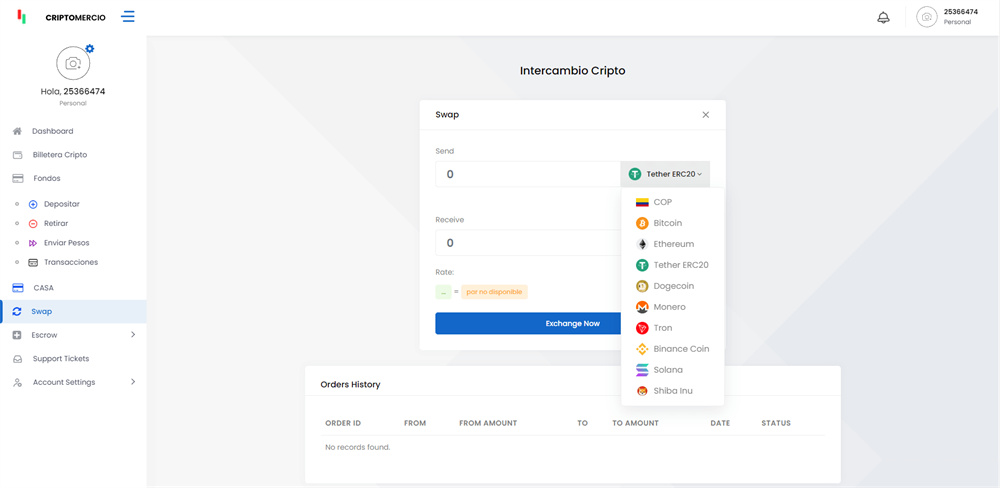Choose Solana from the list
The height and width of the screenshot is (488, 1000).
click(x=668, y=370)
